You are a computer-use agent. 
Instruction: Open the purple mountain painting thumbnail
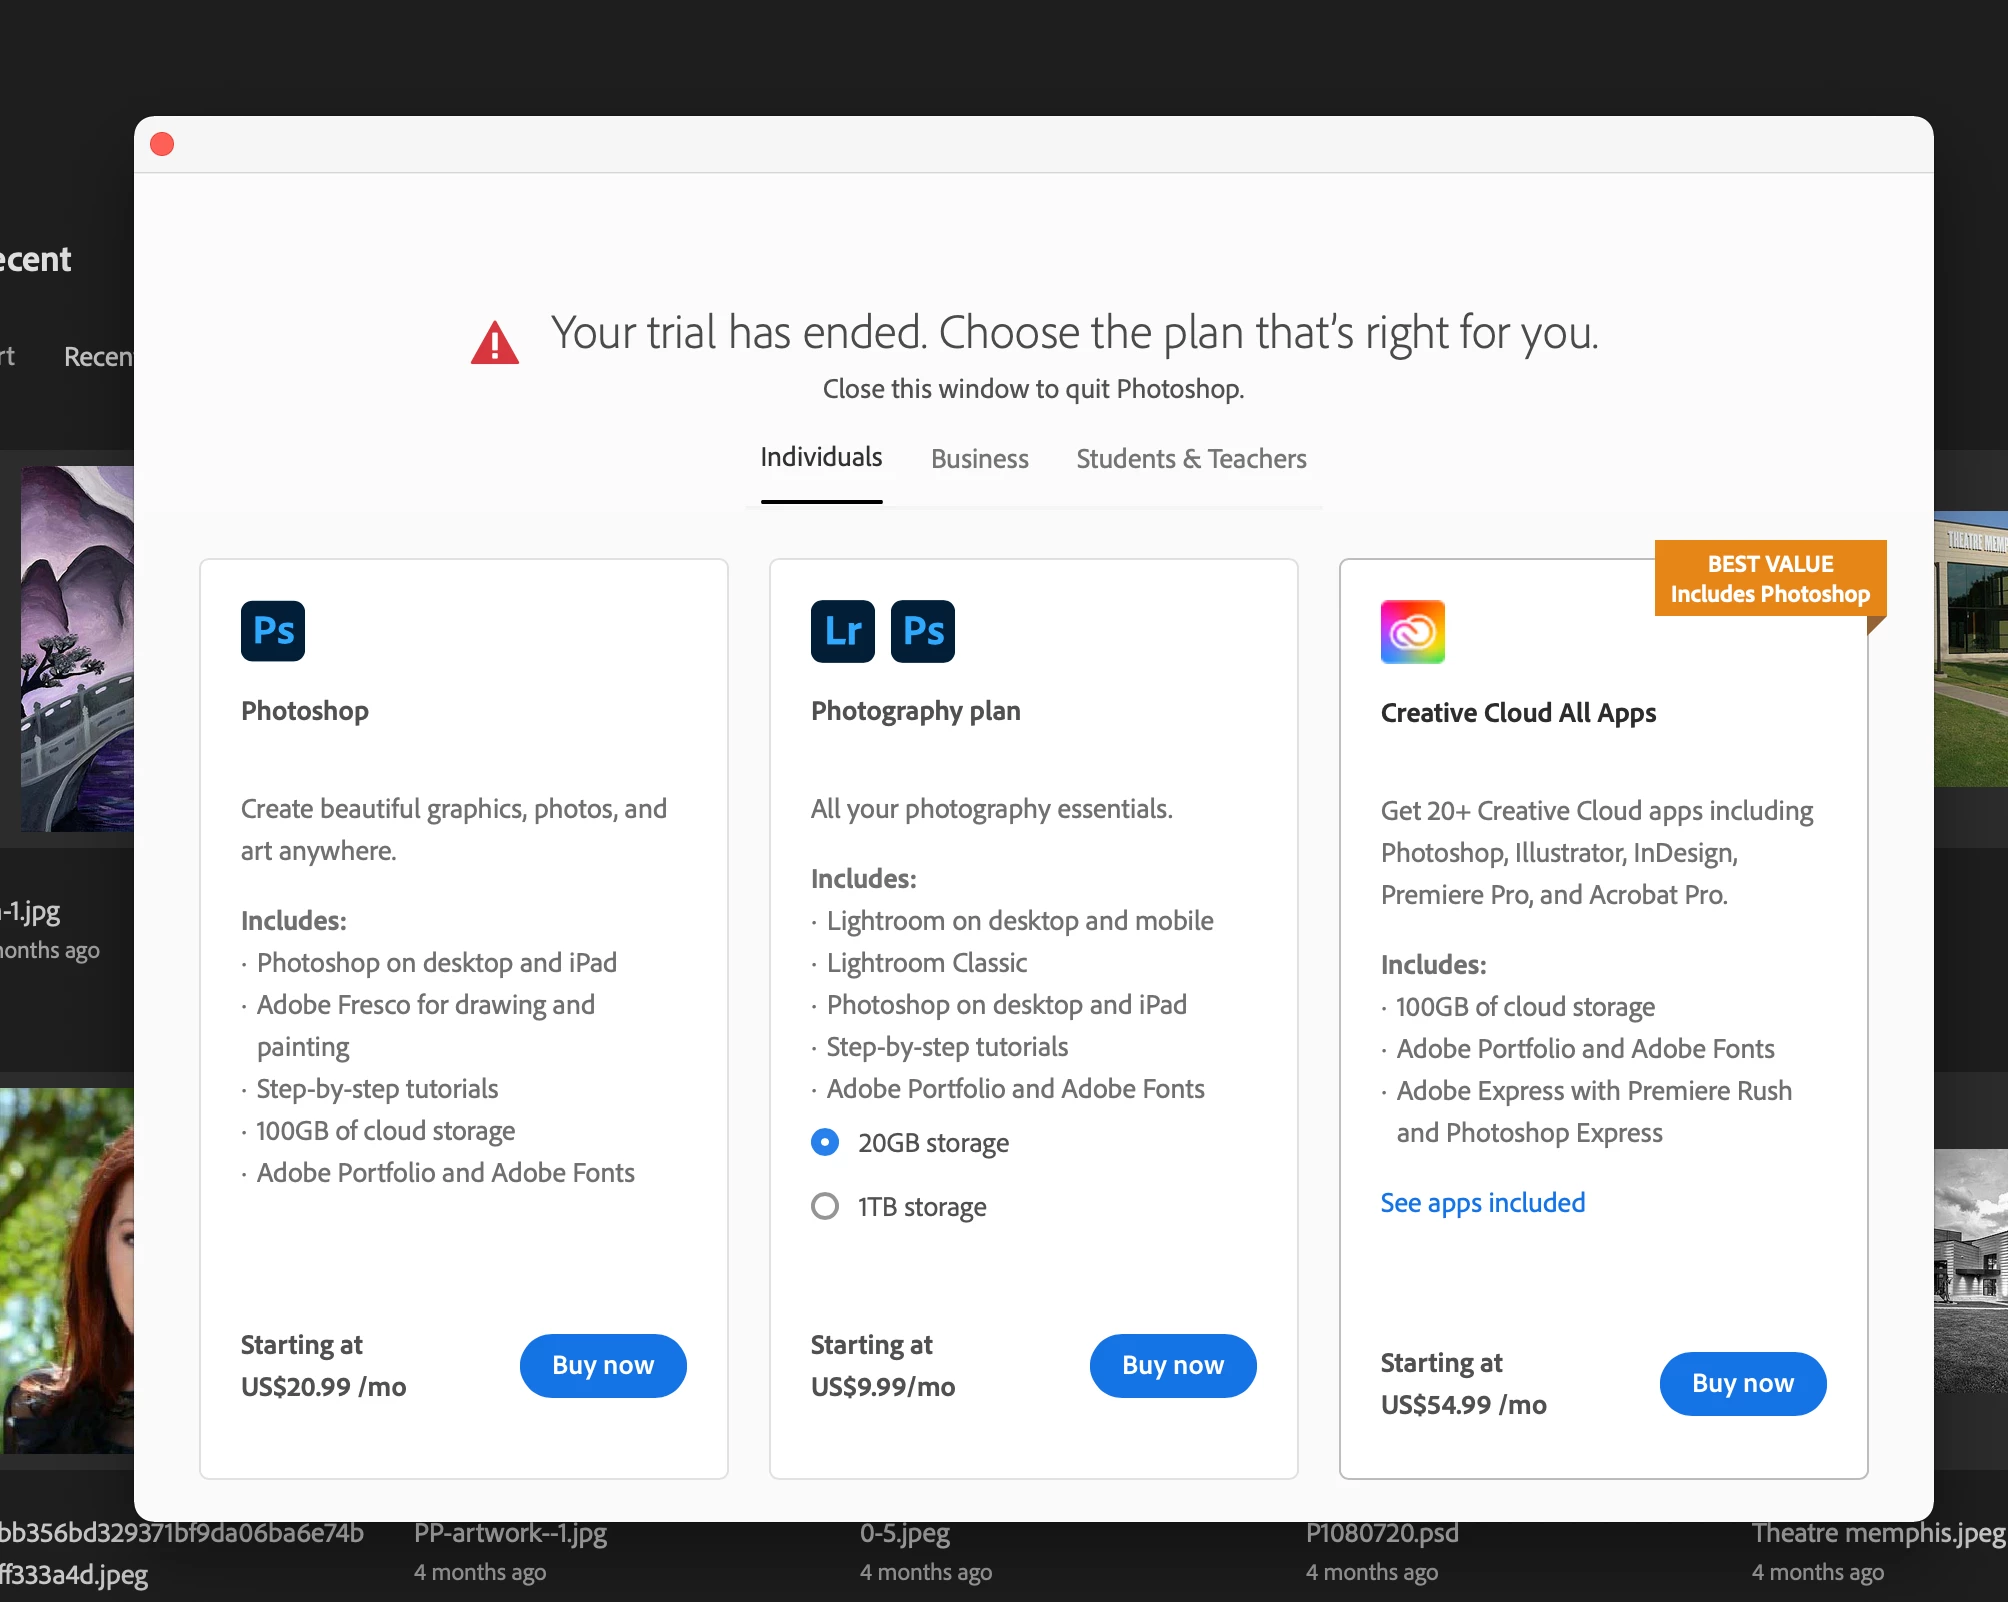click(78, 648)
